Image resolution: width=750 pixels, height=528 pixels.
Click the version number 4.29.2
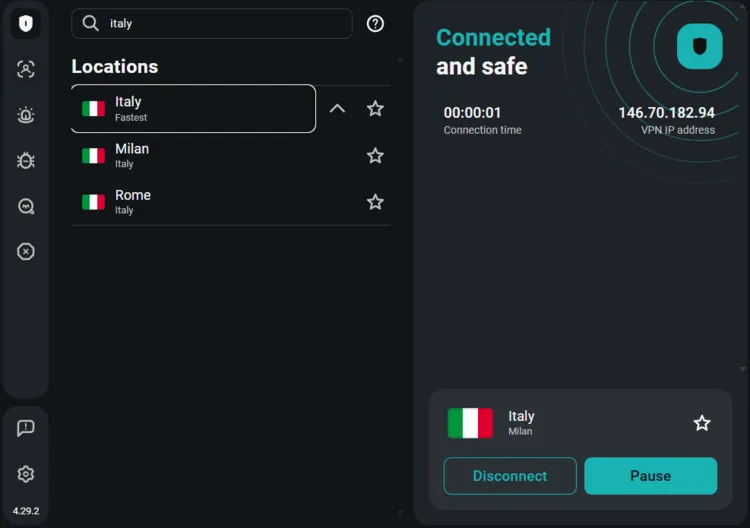click(x=26, y=511)
